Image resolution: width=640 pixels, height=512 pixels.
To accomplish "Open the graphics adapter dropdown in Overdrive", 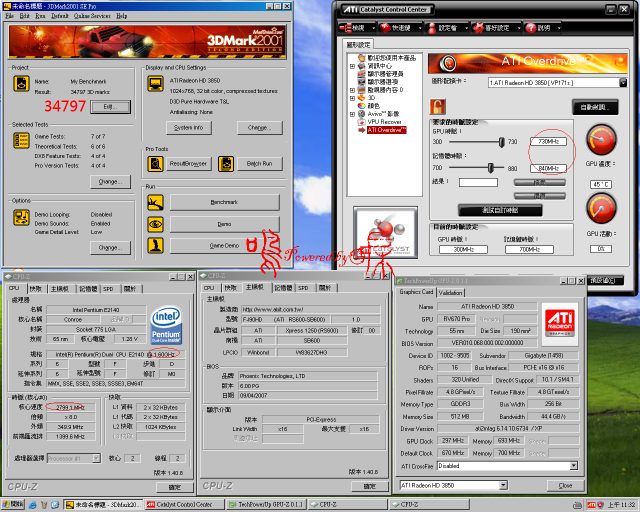I will [623, 82].
